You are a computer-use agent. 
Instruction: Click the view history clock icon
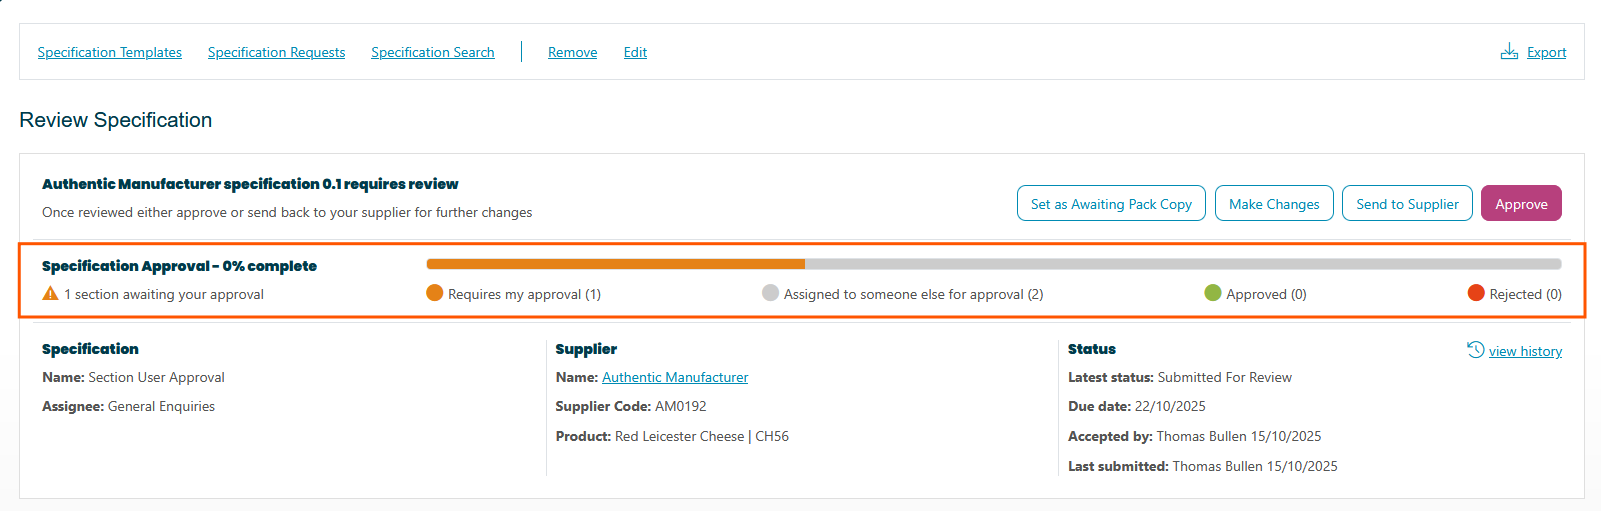[1475, 350]
